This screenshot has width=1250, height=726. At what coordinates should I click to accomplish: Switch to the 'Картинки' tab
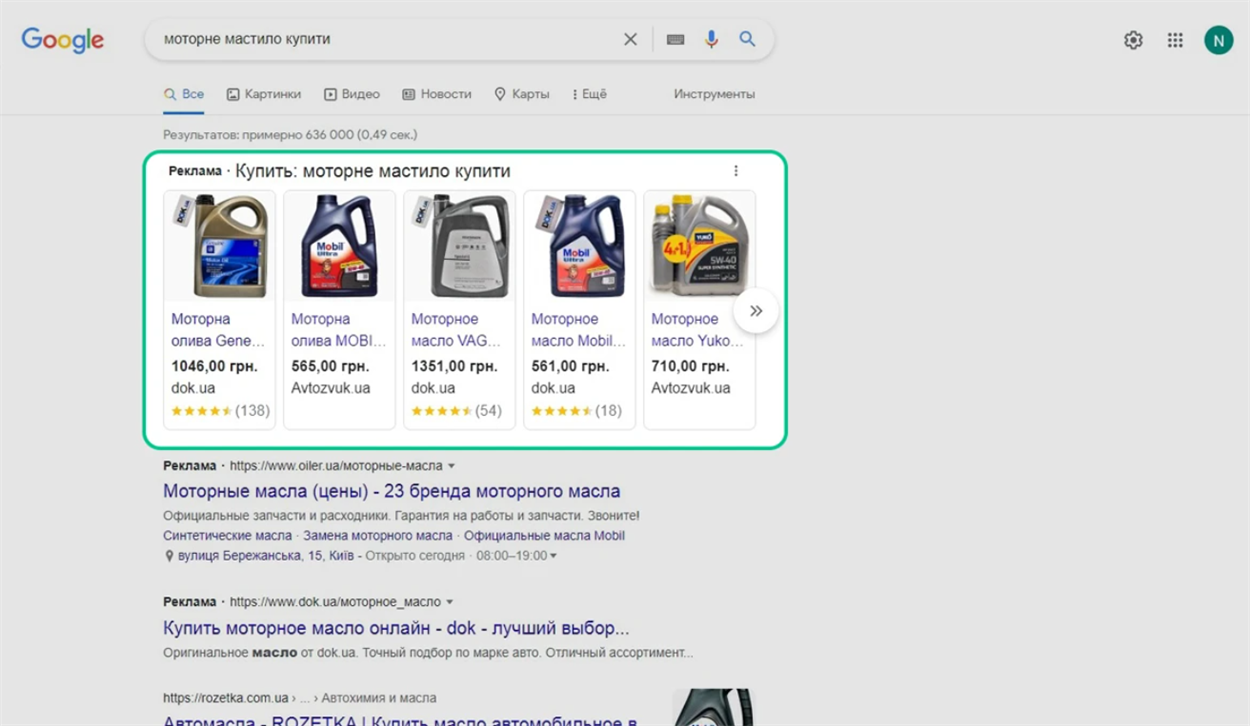263,94
